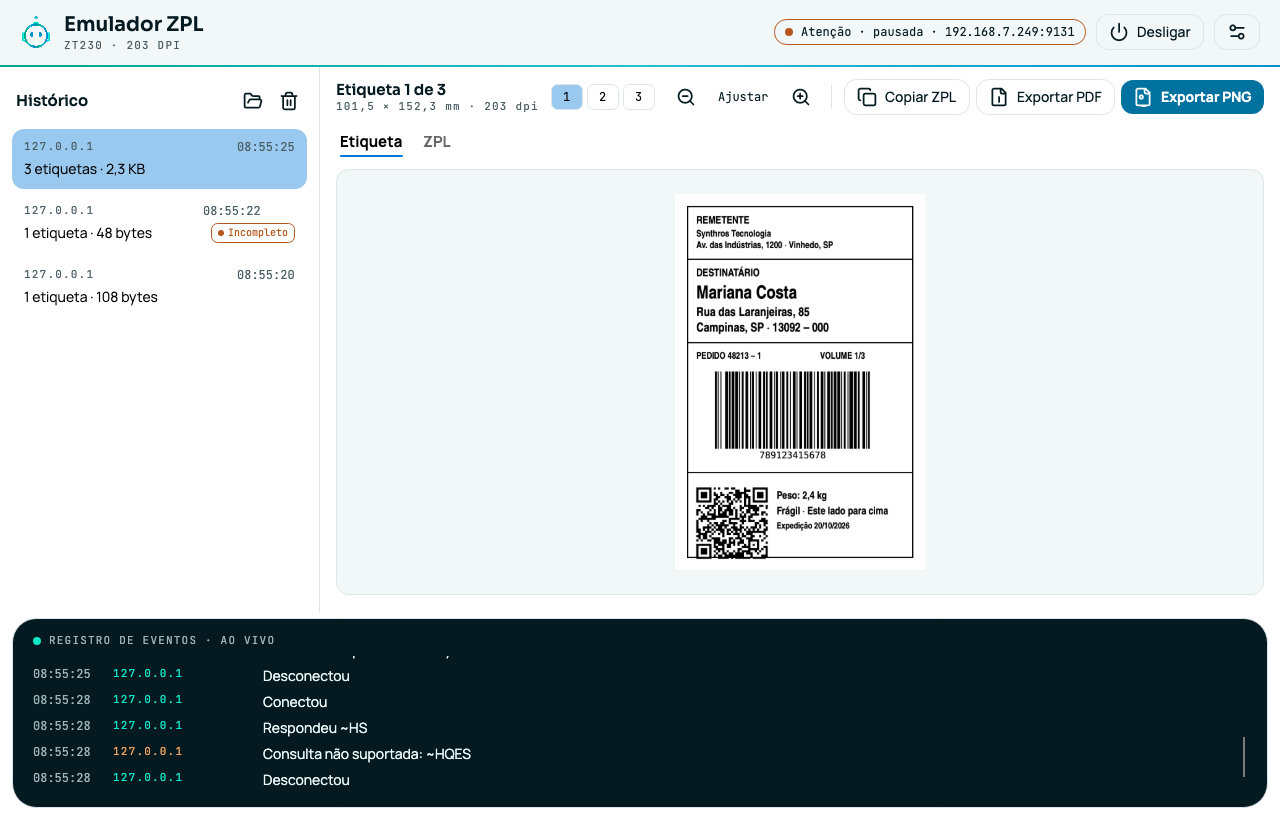Export the label as PDF
Viewport: 1280px width, 820px height.
click(x=1045, y=97)
